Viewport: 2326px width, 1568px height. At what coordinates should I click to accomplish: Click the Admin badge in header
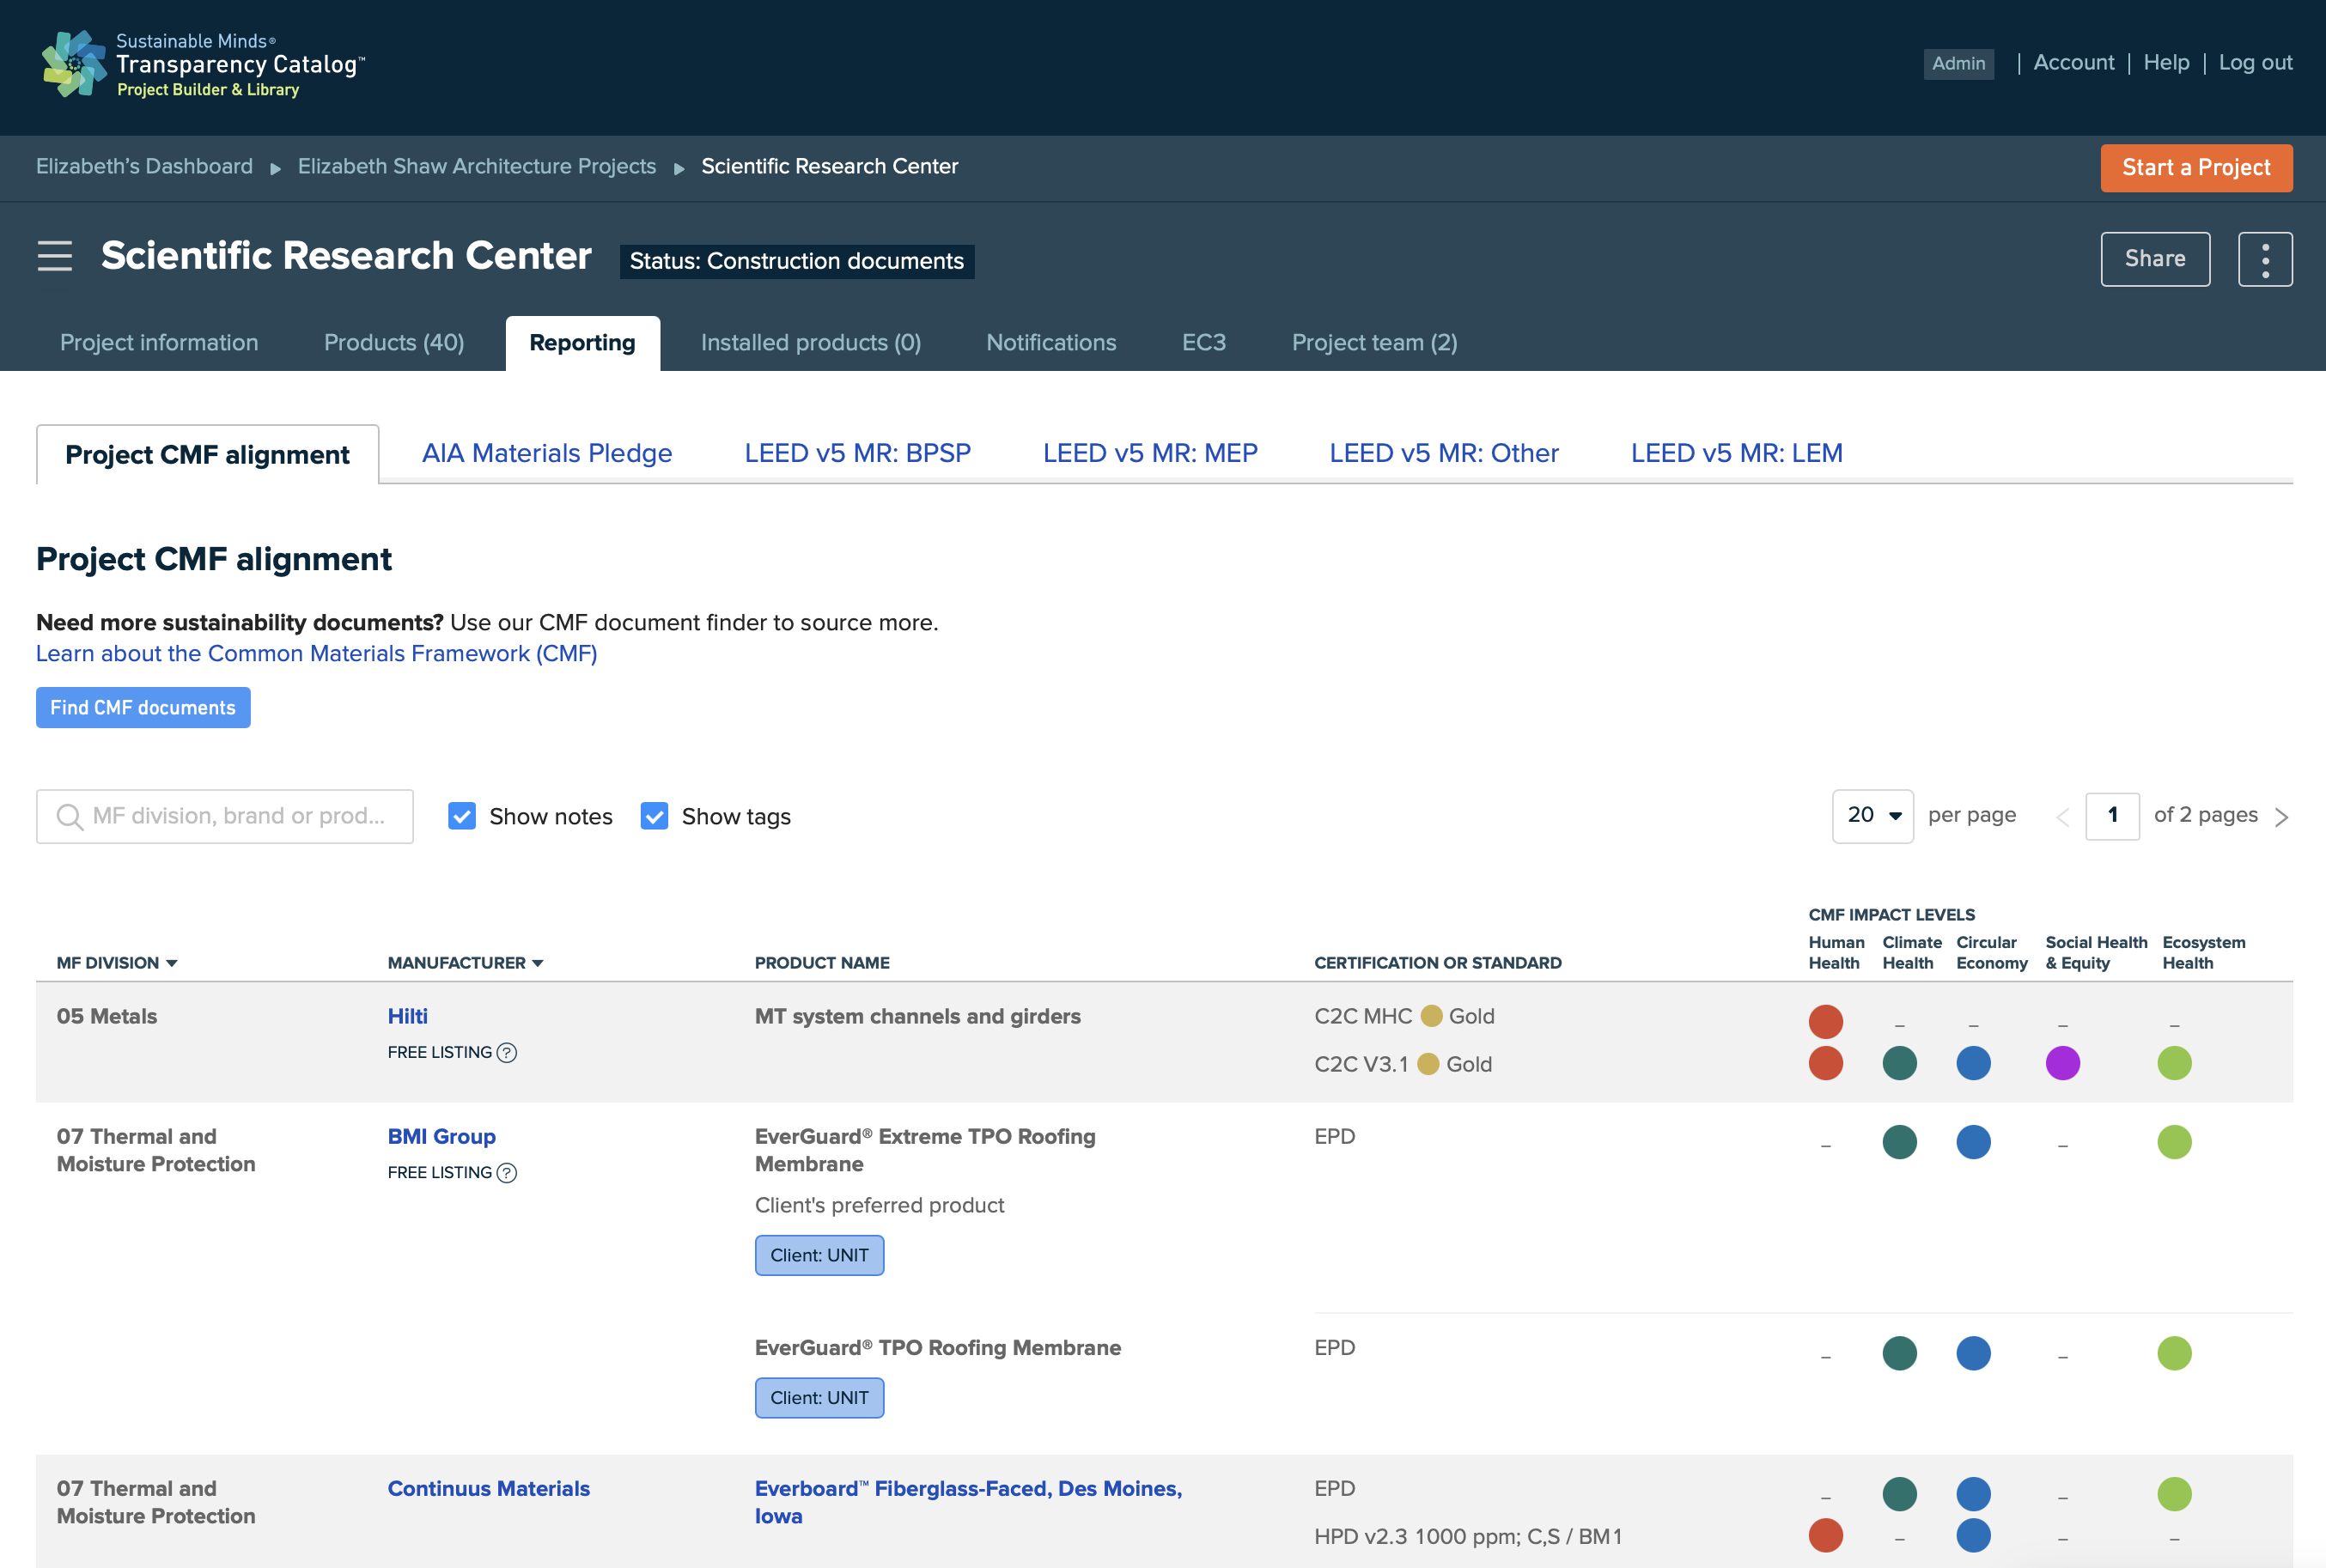click(1958, 64)
